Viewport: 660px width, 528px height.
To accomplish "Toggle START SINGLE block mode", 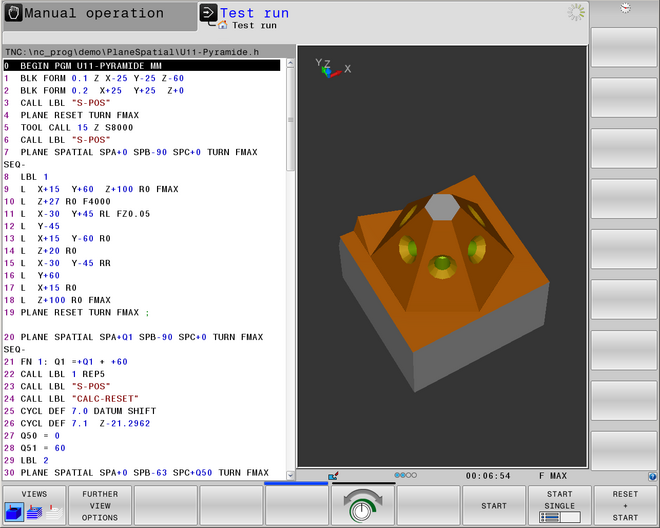I will (559, 505).
